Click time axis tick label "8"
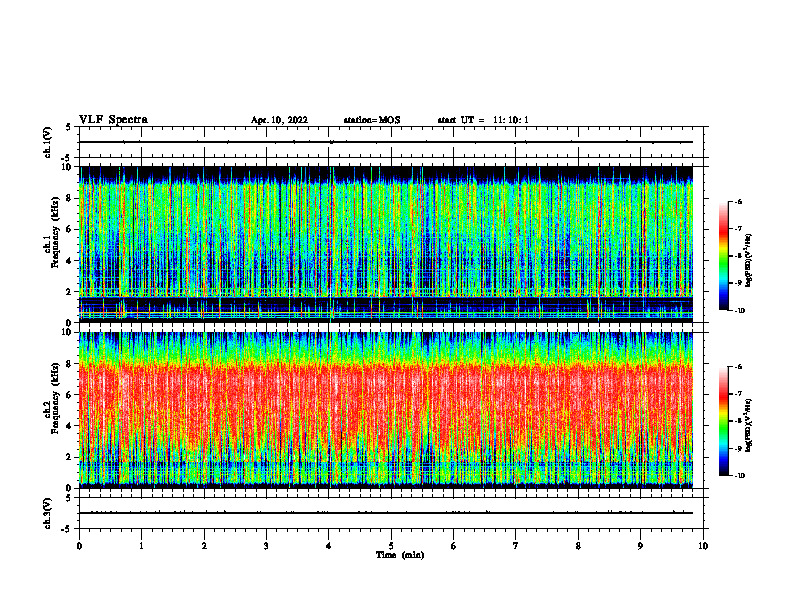This screenshot has height=612, width=792. [x=578, y=546]
